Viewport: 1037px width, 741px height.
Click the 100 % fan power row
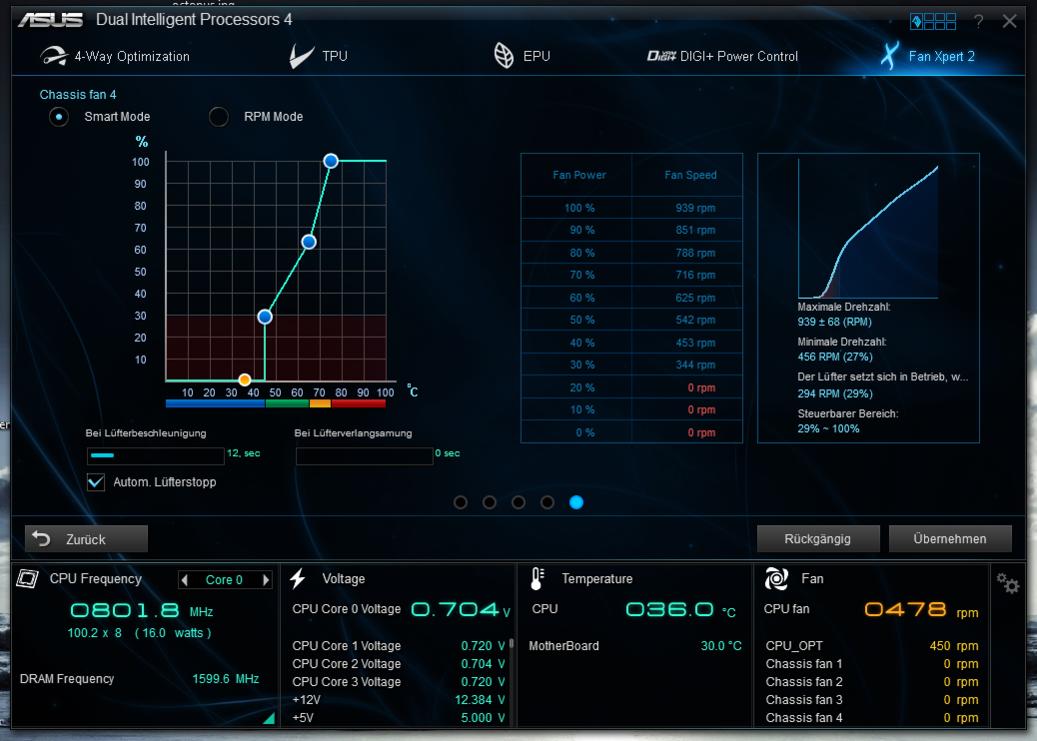(632, 208)
